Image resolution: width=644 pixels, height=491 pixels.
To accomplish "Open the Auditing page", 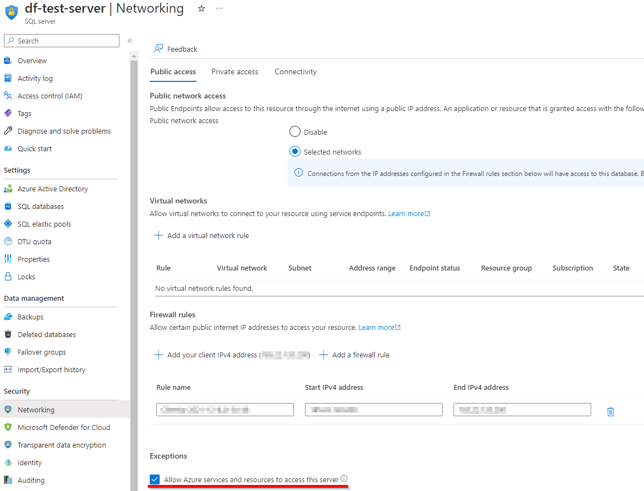I will coord(31,480).
